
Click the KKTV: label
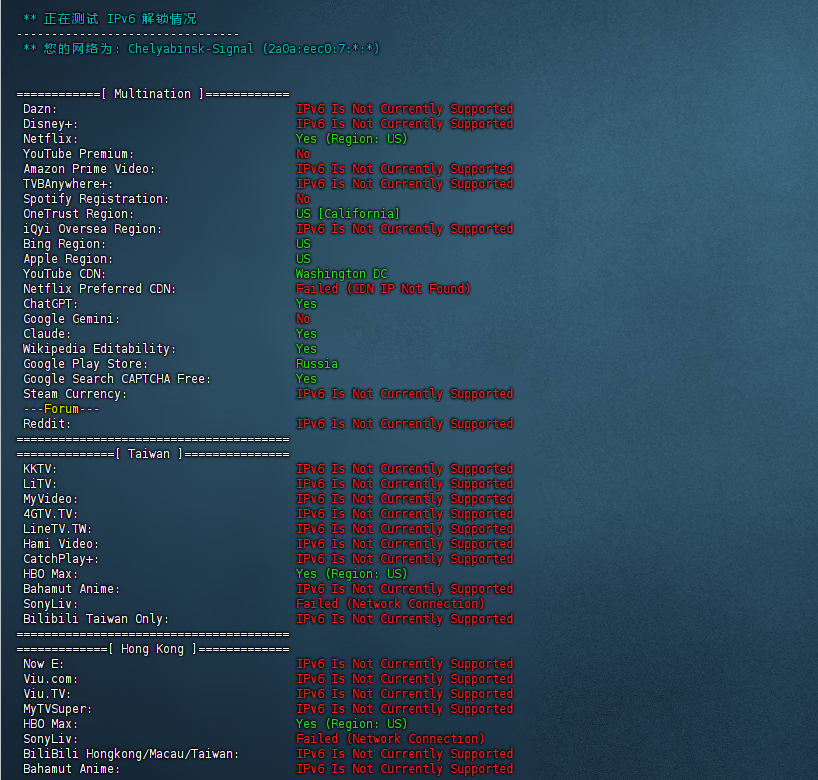click(40, 469)
